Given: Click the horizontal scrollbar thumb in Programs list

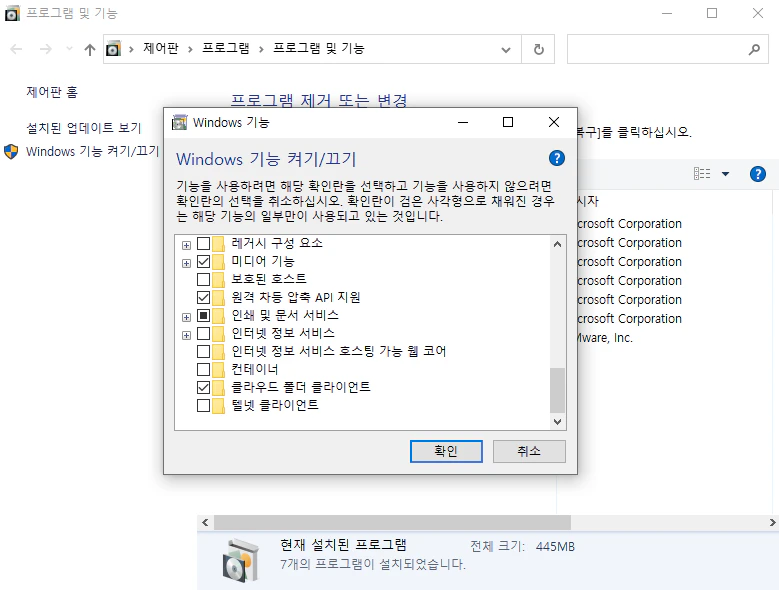Looking at the screenshot, I should click(x=392, y=522).
